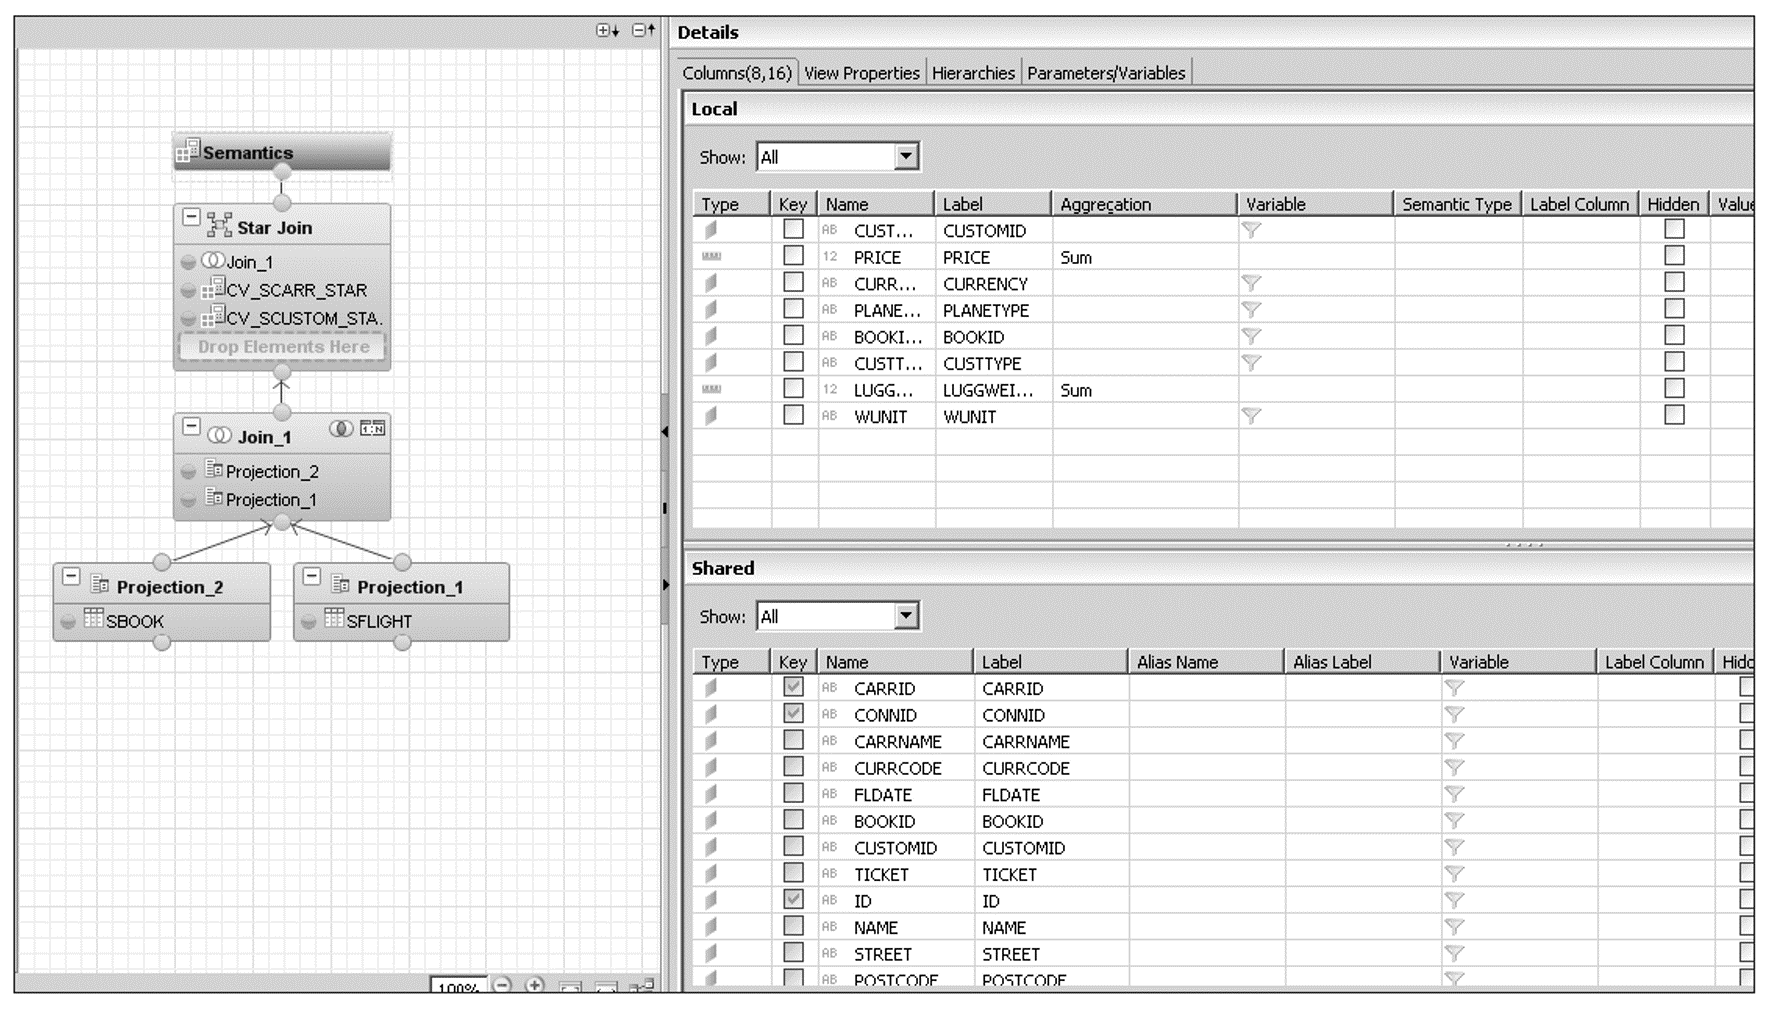Screen dimensions: 1772x1010
Task: Click the zoom out button
Action: tap(502, 985)
